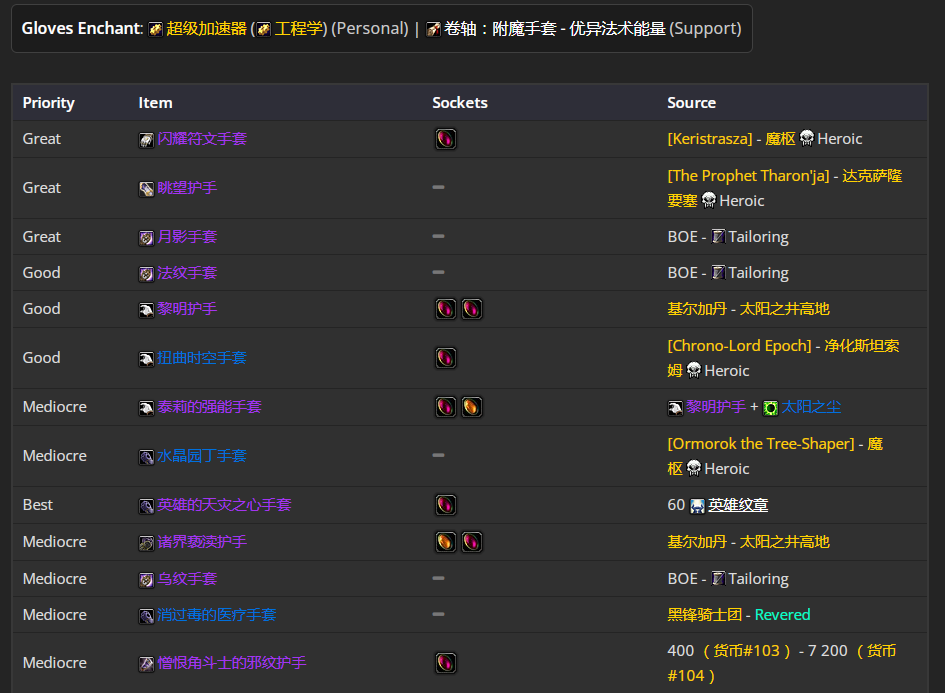Open the 太阳之尘 link
The width and height of the screenshot is (945, 693).
pos(811,407)
